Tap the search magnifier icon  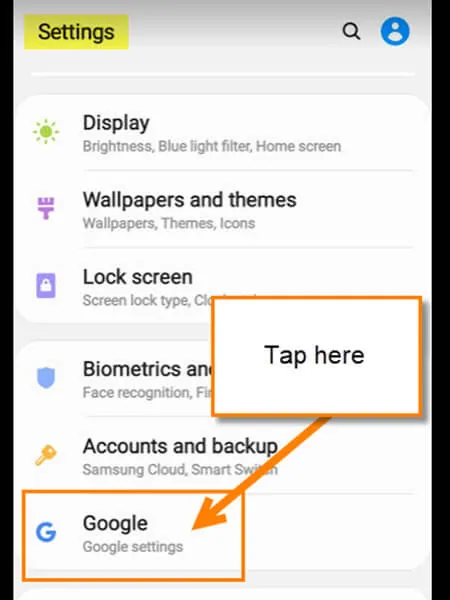[x=351, y=31]
